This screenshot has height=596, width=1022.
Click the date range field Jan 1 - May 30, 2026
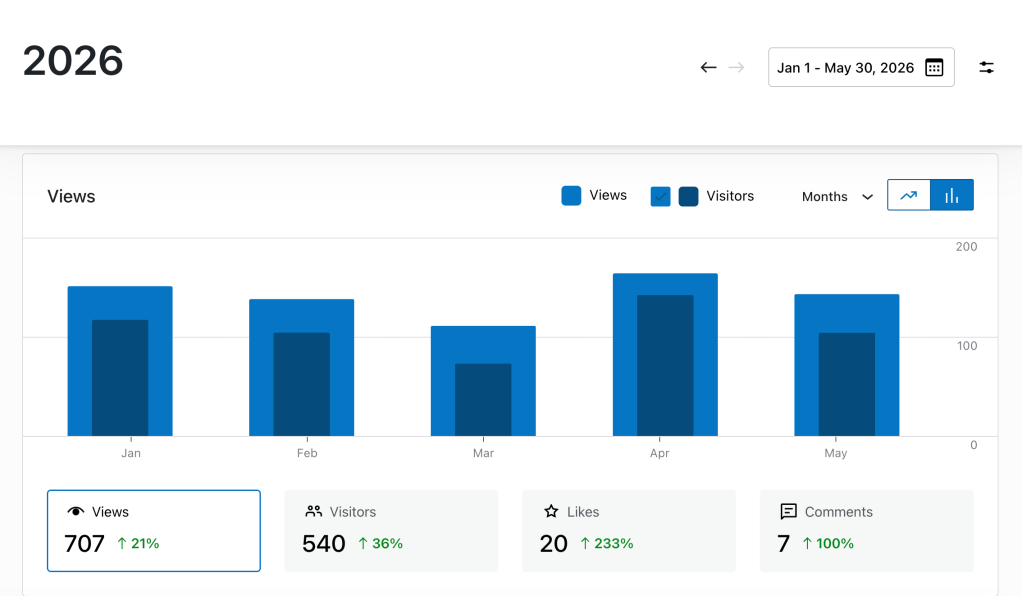click(861, 67)
